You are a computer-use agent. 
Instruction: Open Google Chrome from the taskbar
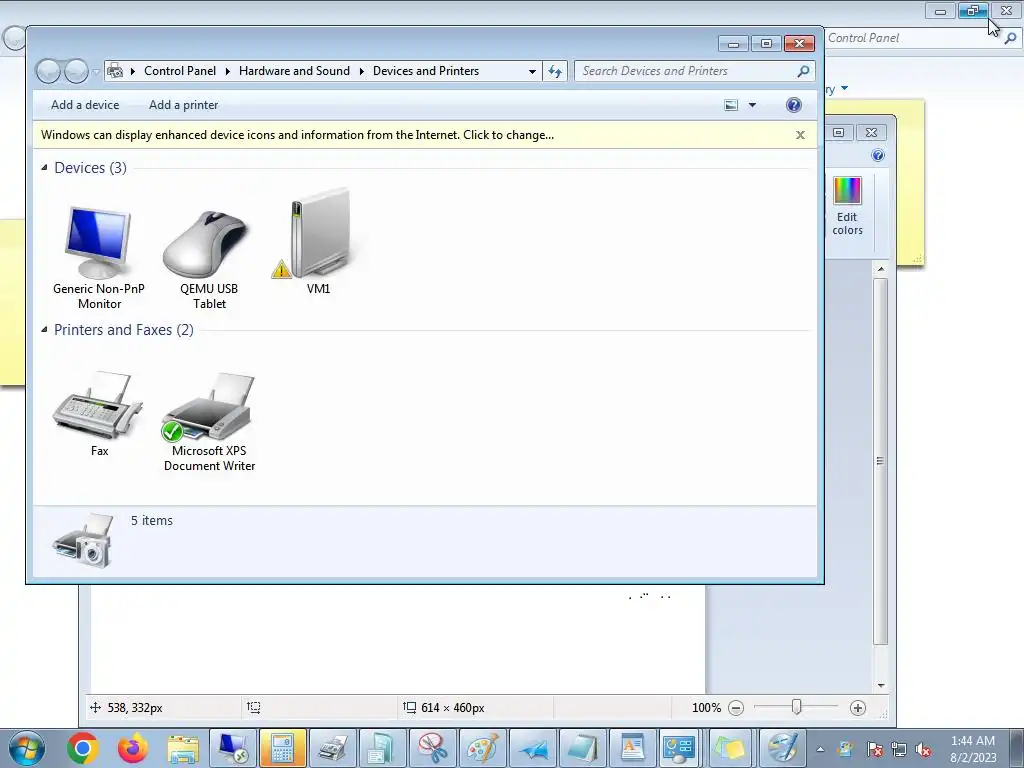pos(83,748)
